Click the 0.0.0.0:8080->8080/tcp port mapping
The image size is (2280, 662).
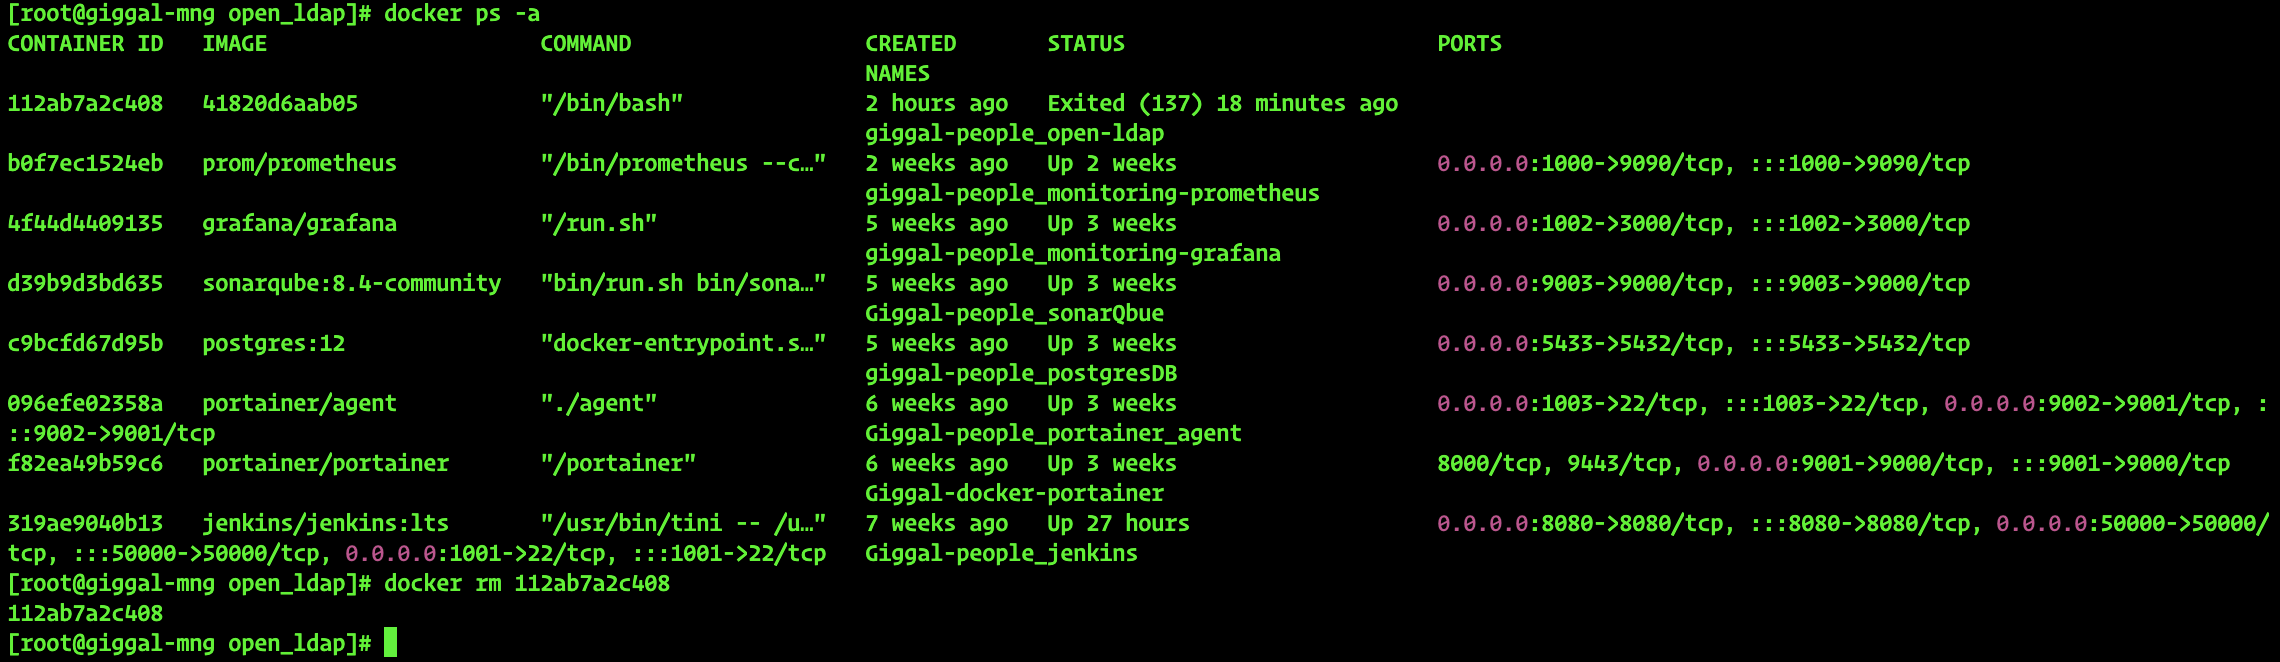[x=1580, y=524]
